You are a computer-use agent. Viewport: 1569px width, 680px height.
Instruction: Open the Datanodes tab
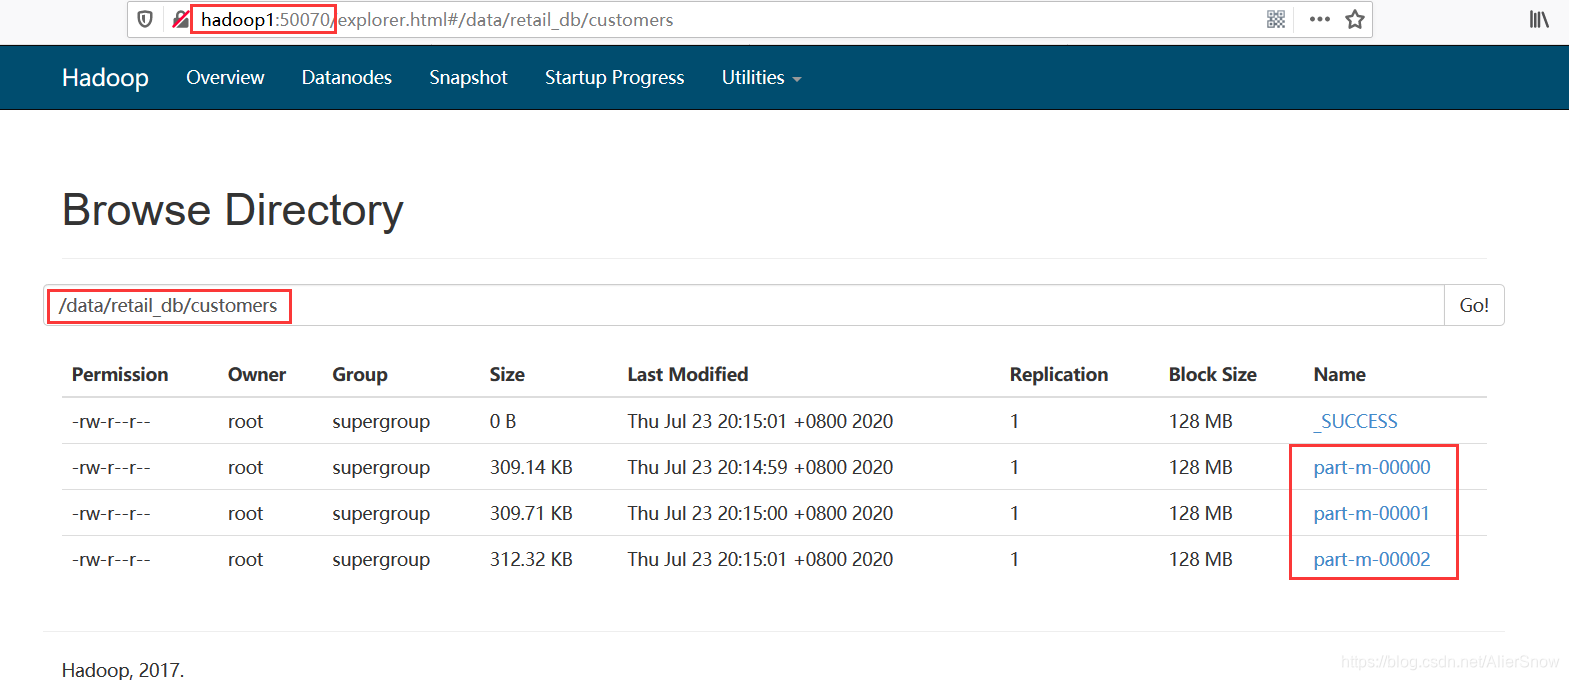coord(347,77)
